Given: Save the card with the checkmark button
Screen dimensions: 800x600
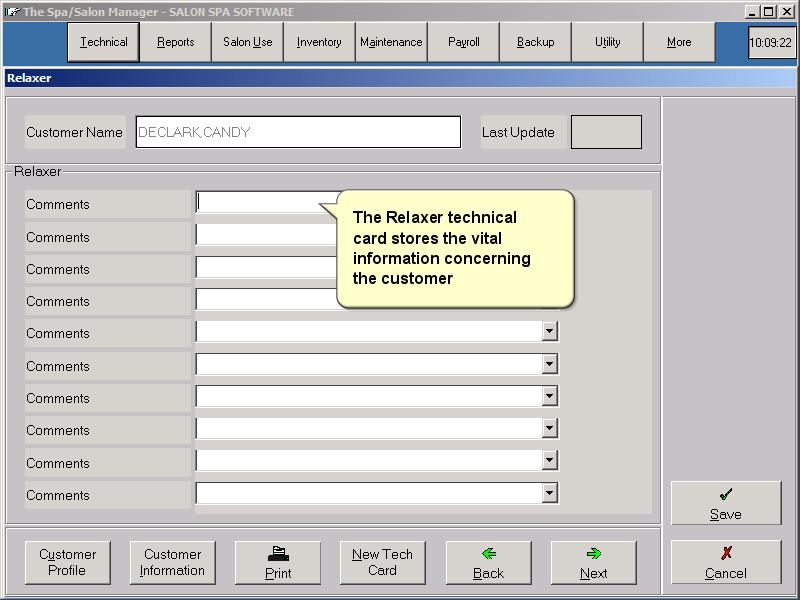Looking at the screenshot, I should tap(725, 503).
